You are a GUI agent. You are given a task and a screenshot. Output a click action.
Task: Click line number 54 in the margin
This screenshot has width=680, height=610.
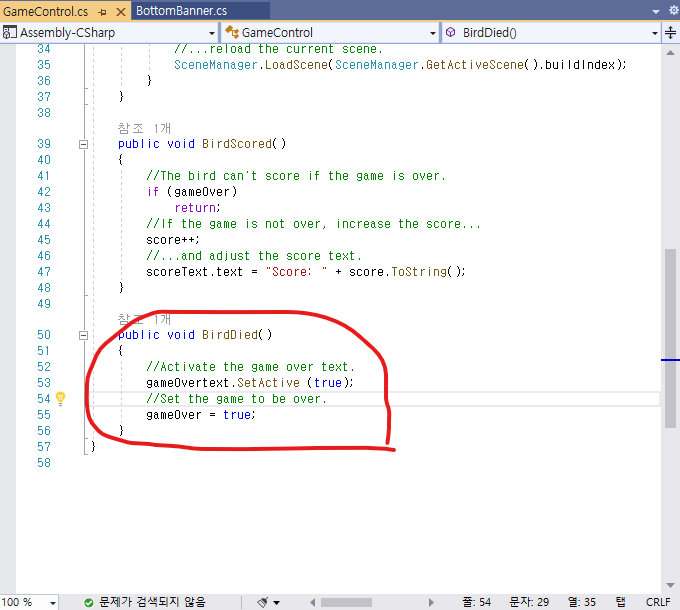(44, 399)
